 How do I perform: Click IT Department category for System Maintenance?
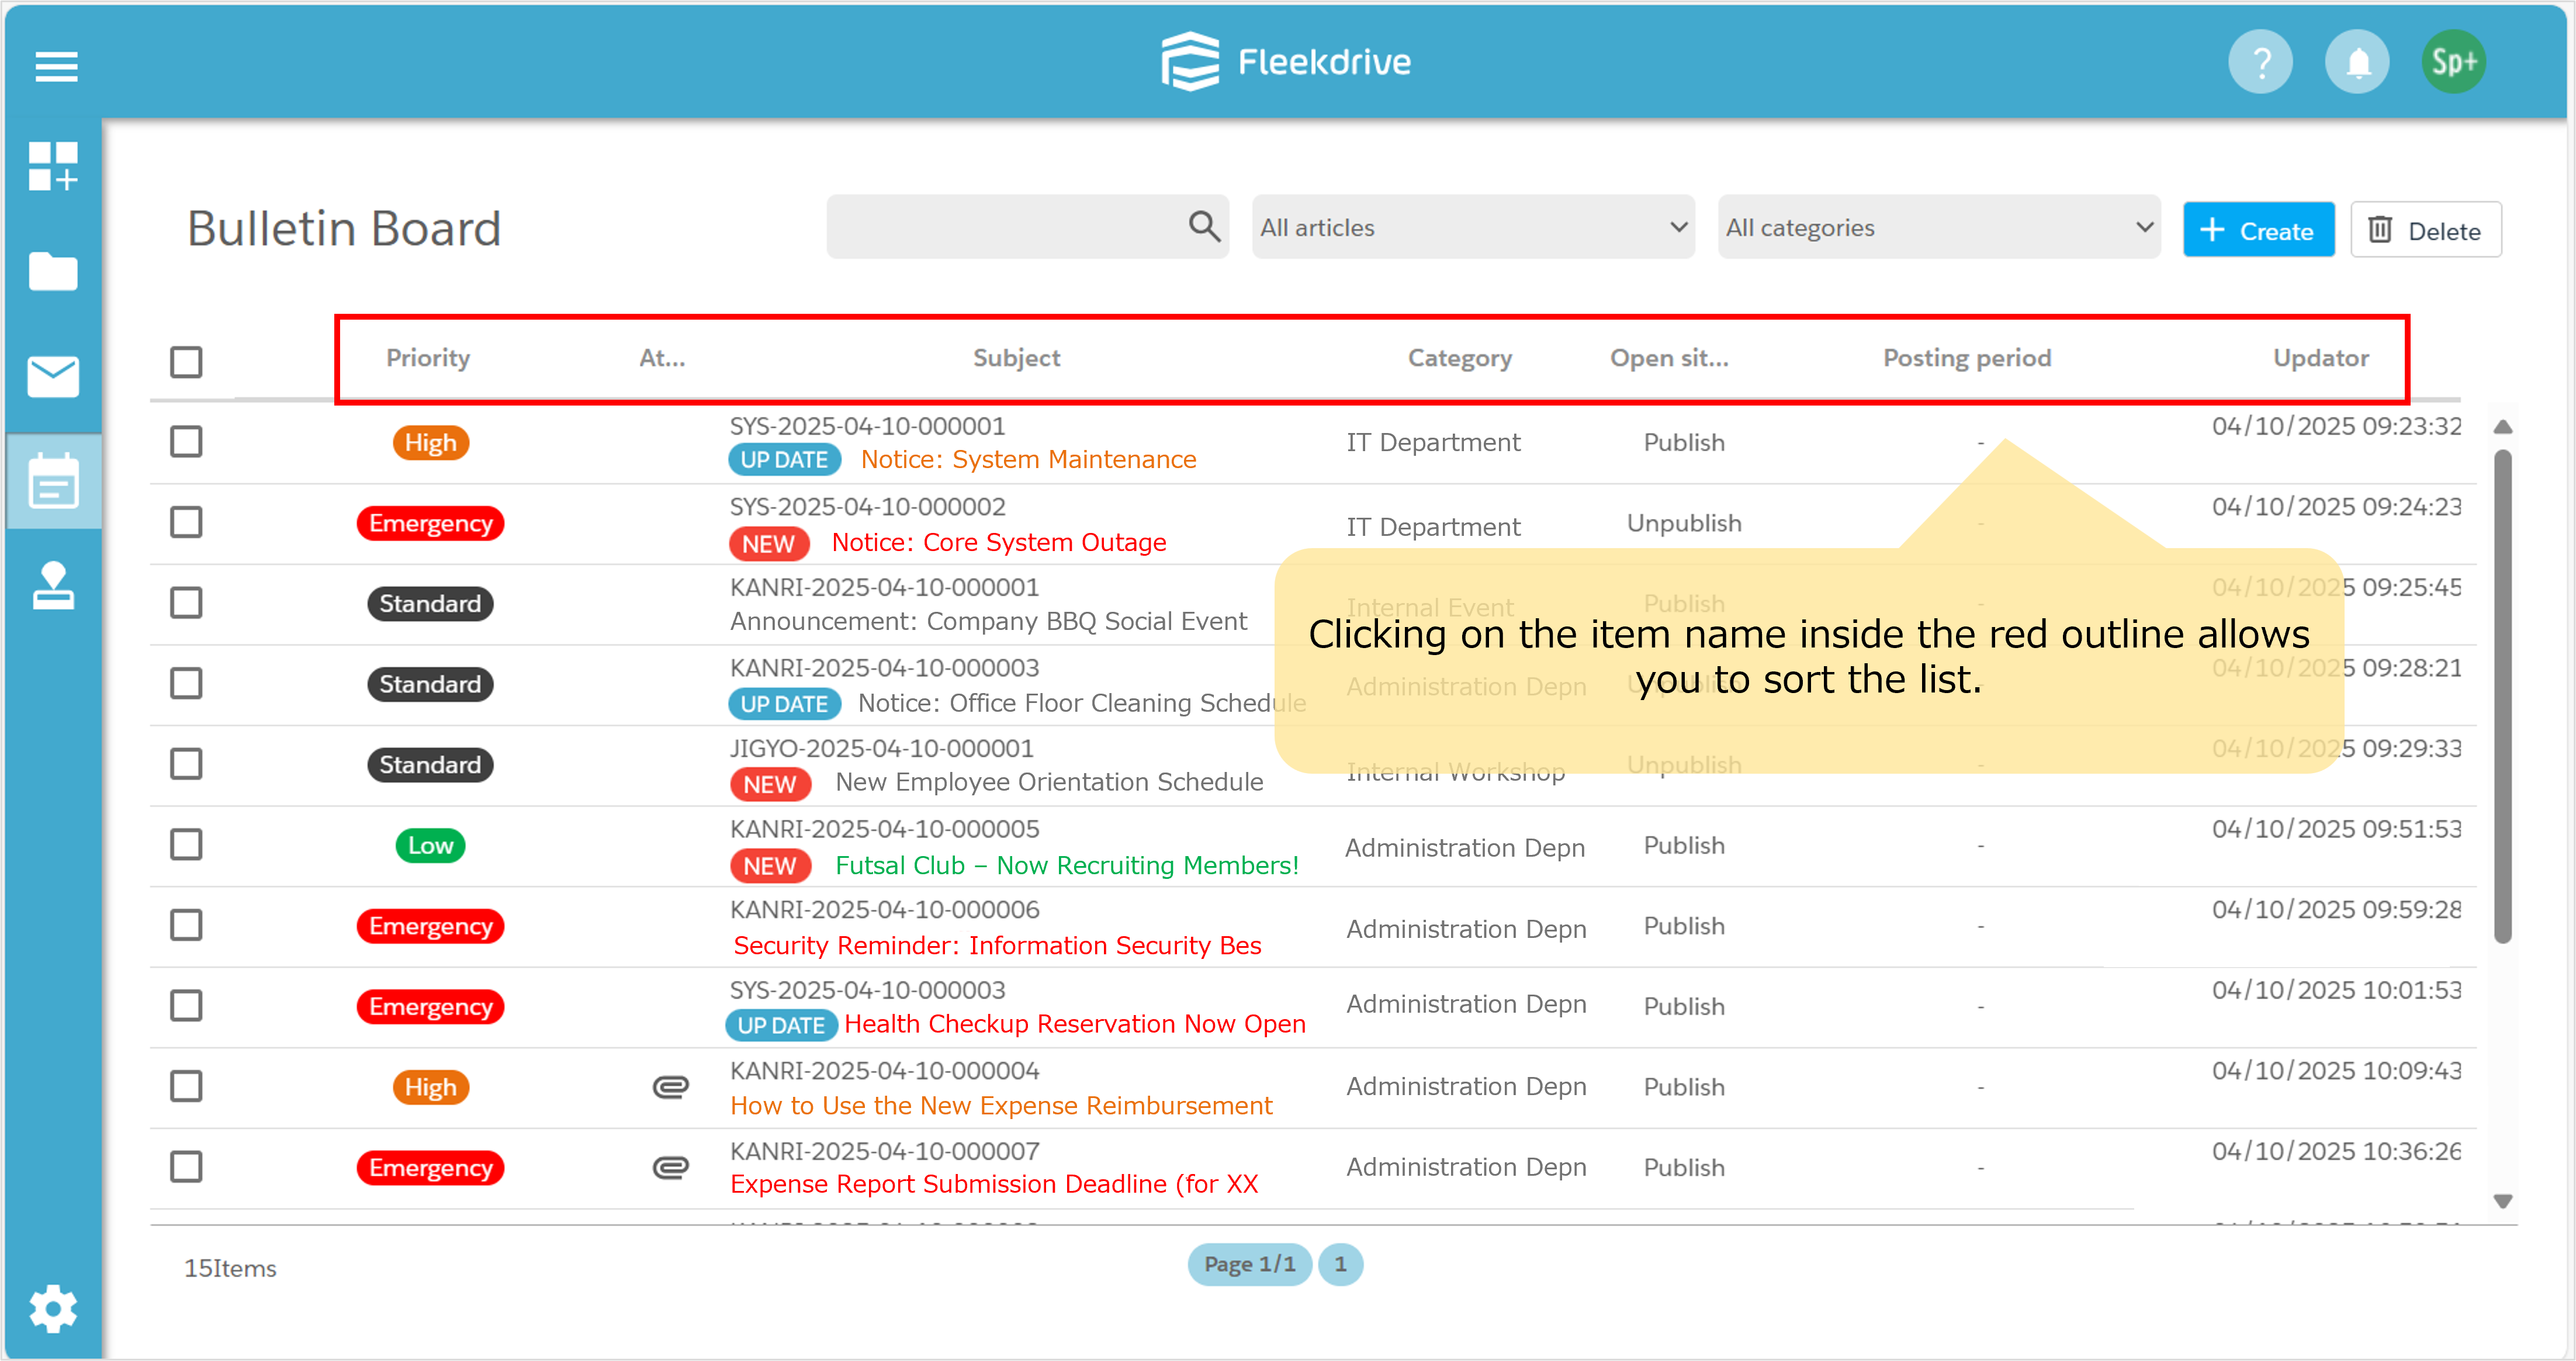[1433, 442]
